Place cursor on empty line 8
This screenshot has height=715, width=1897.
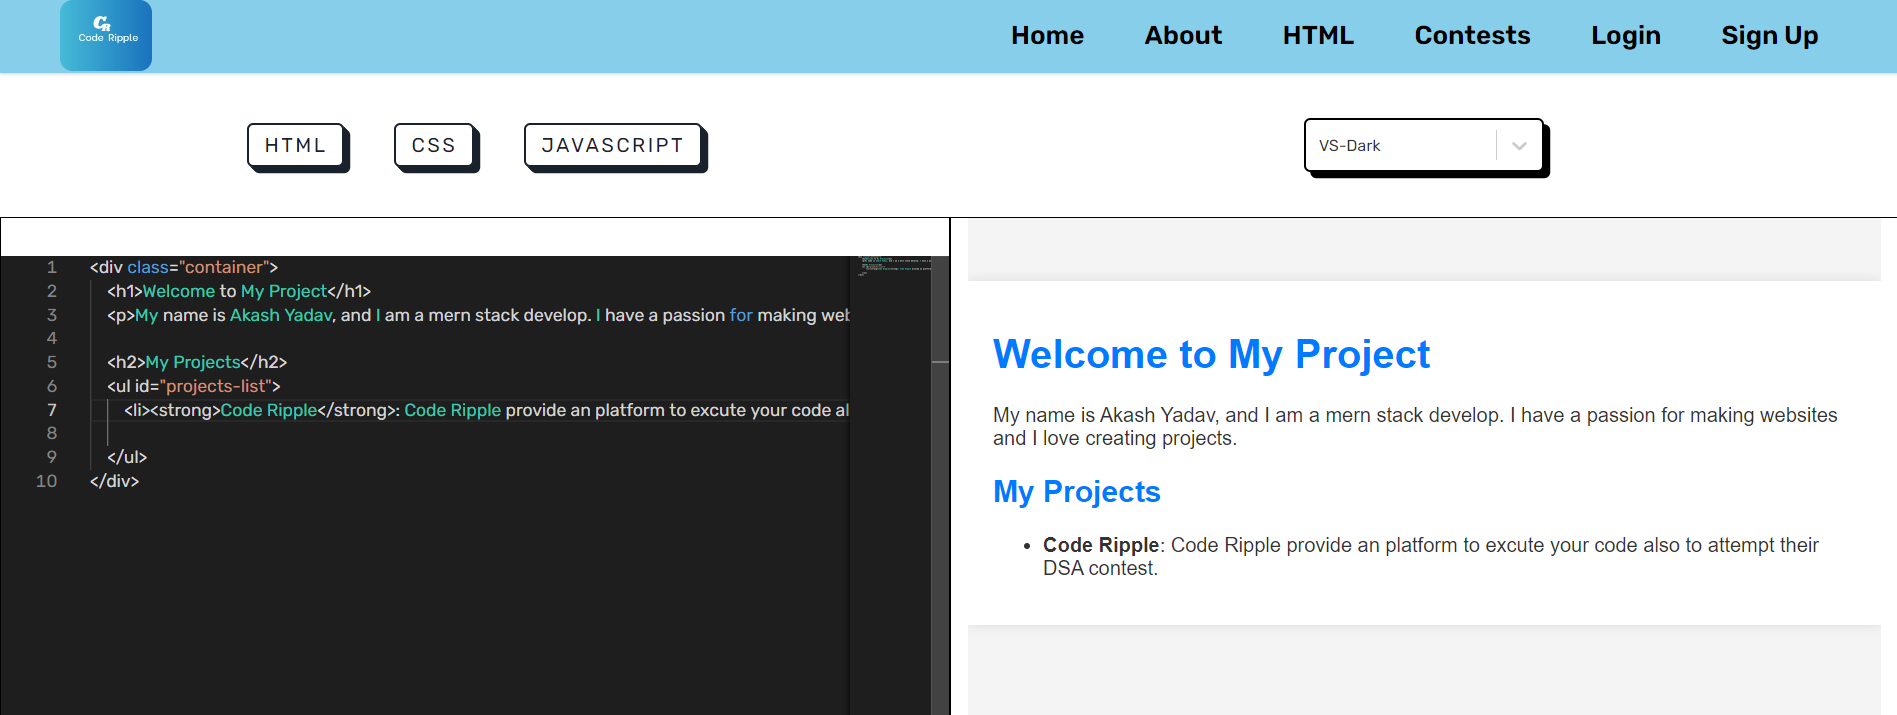pos(300,433)
